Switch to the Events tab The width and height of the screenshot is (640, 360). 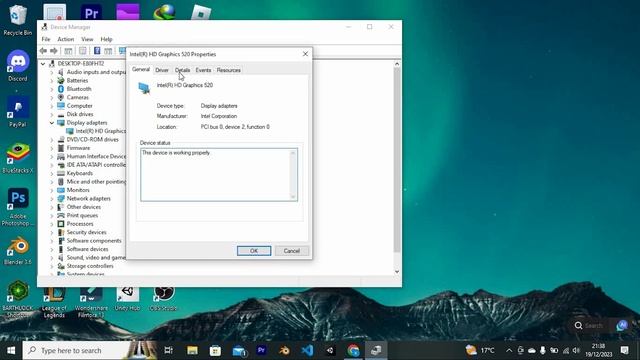coord(203,70)
